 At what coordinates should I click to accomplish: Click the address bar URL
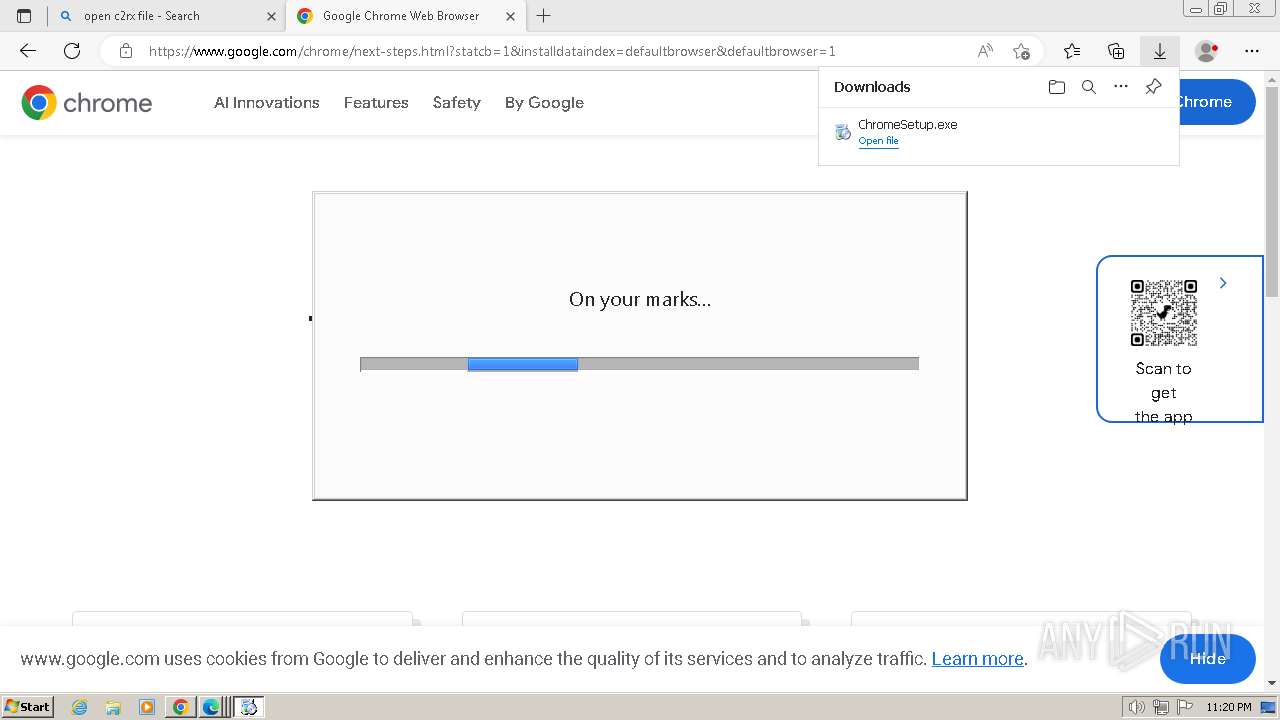tap(492, 51)
